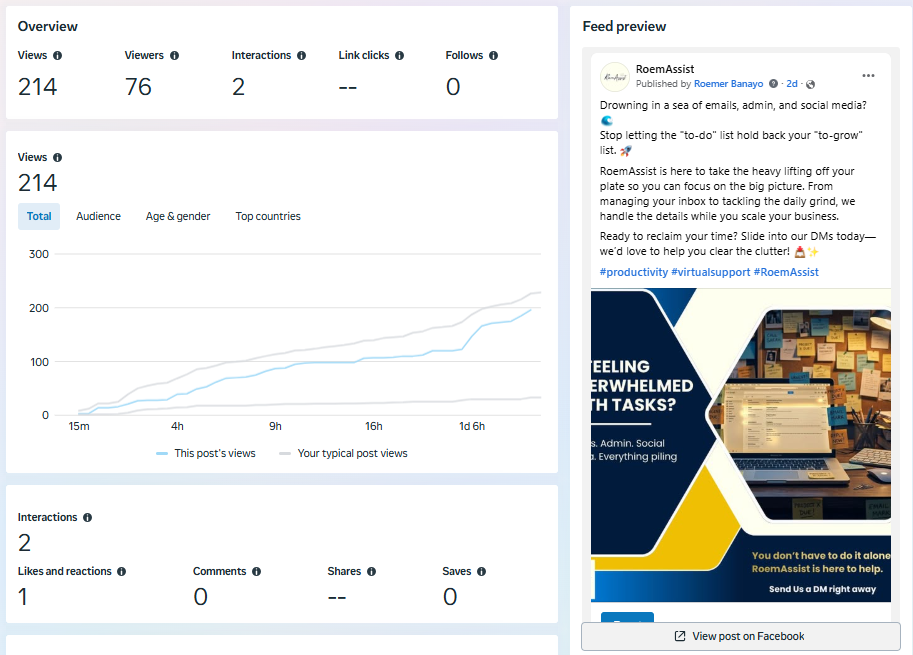Click the #RoemAssist hashtag
The width and height of the screenshot is (913, 655).
click(x=786, y=272)
